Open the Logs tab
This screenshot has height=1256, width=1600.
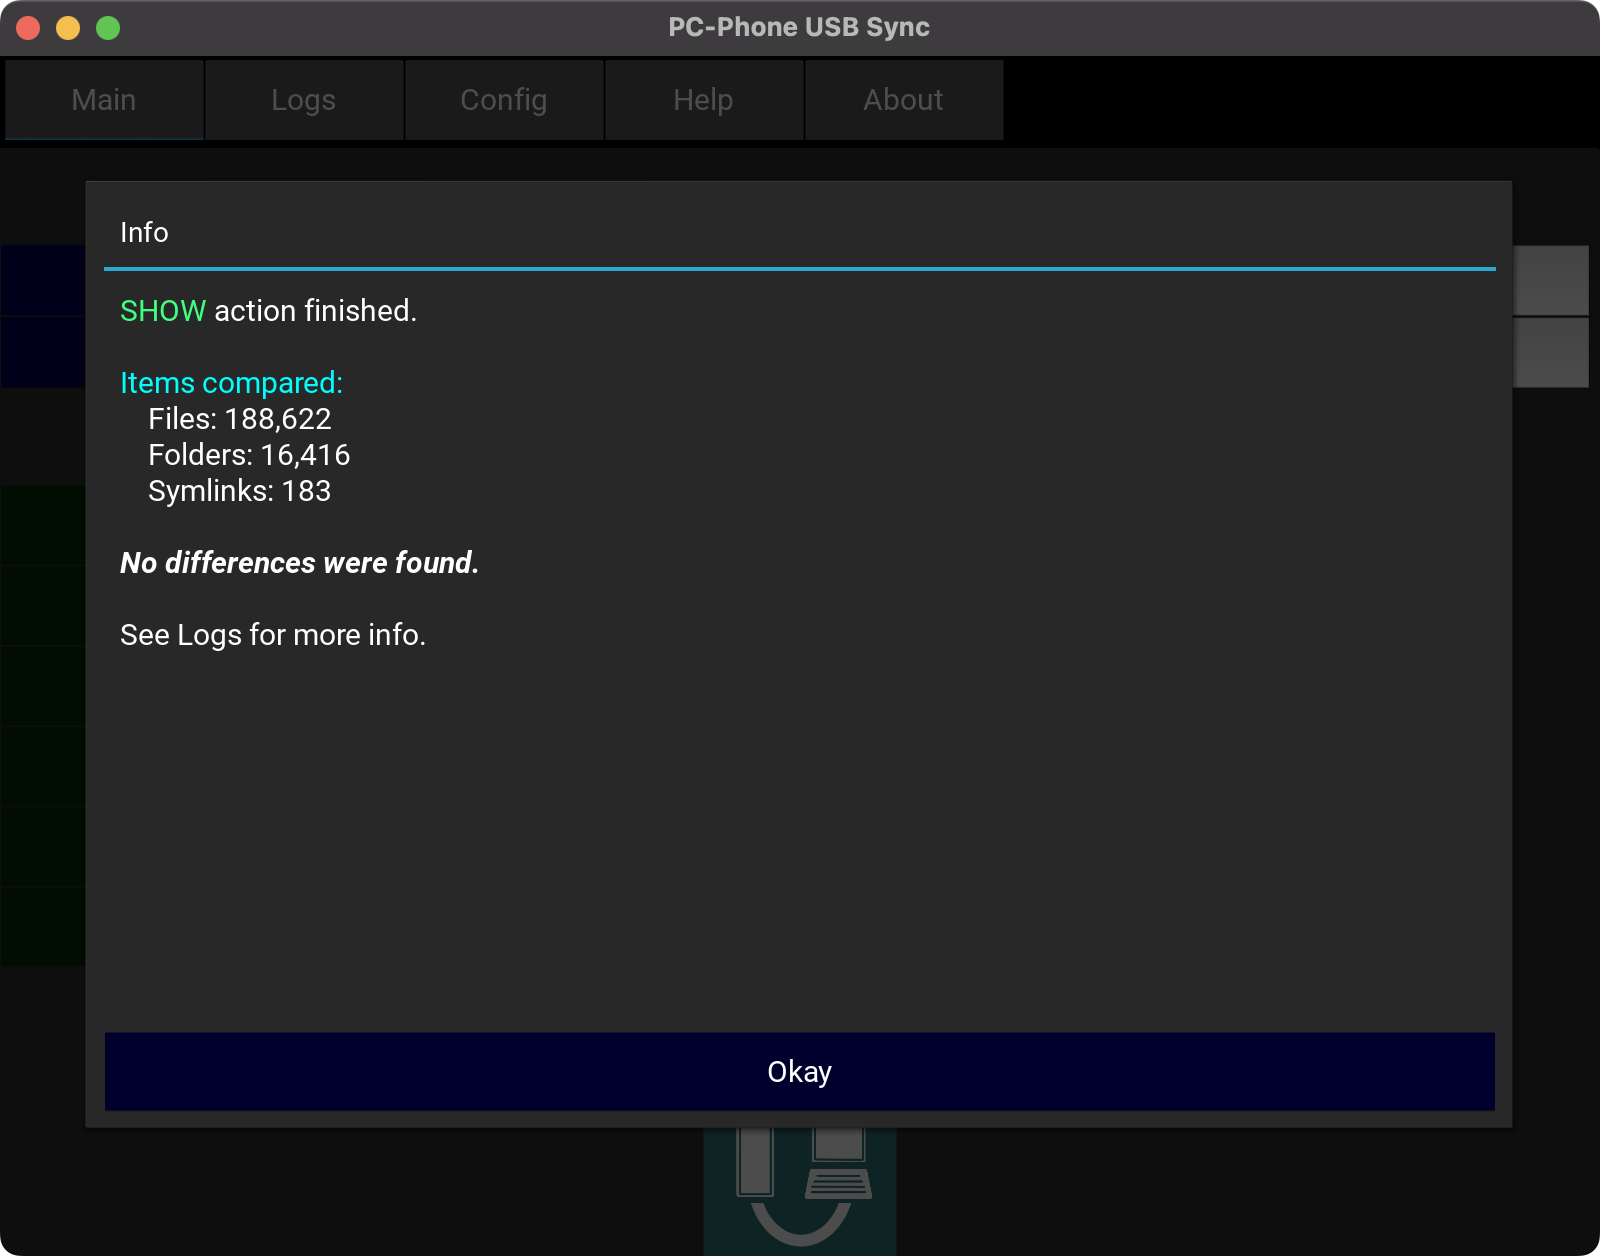(304, 100)
